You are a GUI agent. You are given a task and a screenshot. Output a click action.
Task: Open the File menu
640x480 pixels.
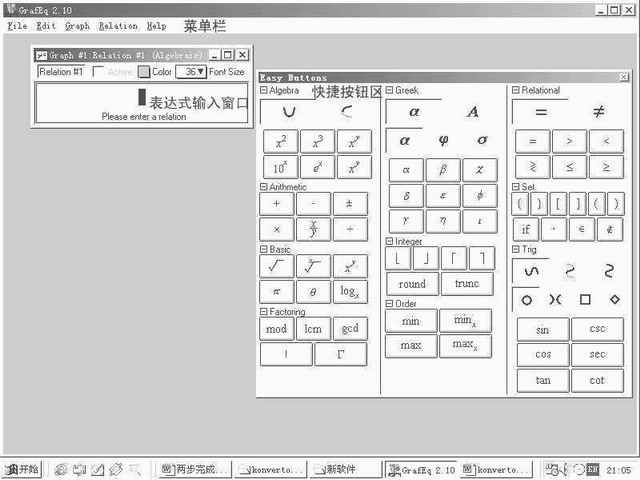[17, 26]
